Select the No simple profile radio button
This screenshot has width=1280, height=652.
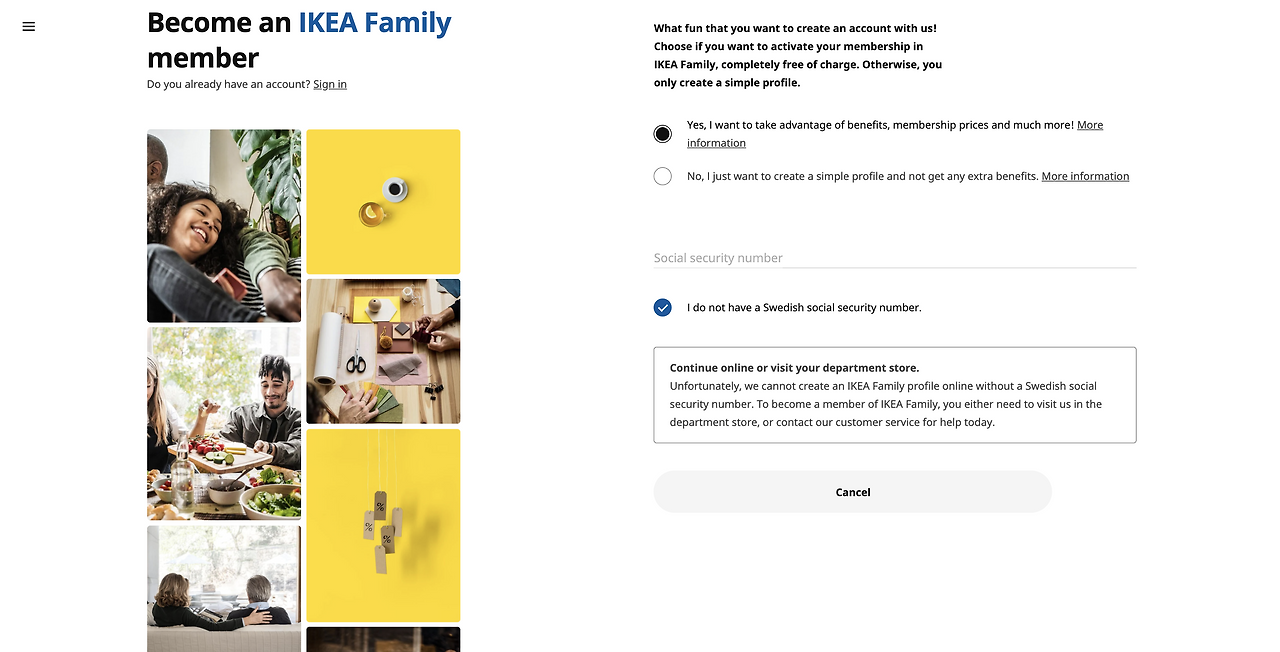(x=662, y=176)
